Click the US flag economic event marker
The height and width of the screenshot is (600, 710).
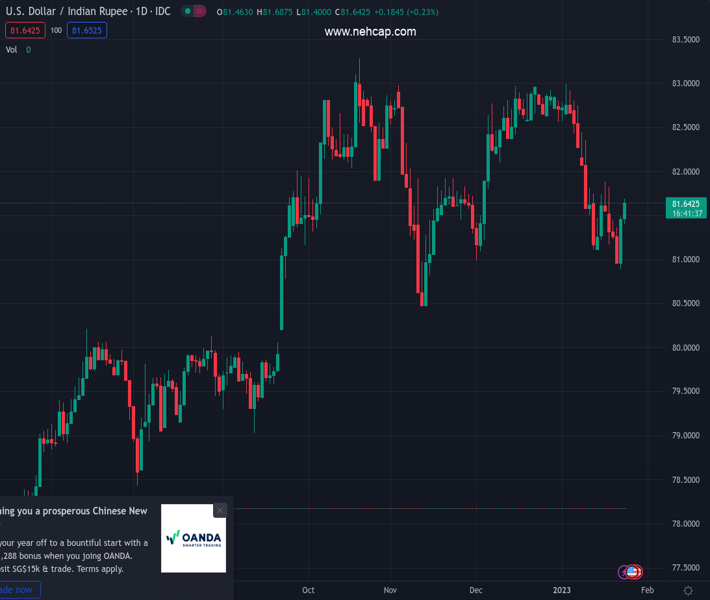632,572
